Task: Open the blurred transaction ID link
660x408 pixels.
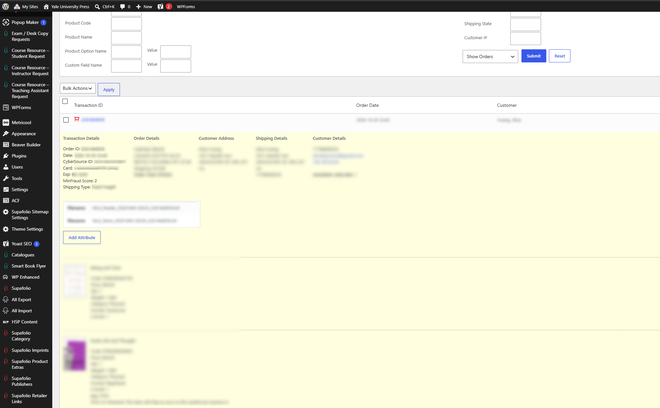Action: point(93,120)
